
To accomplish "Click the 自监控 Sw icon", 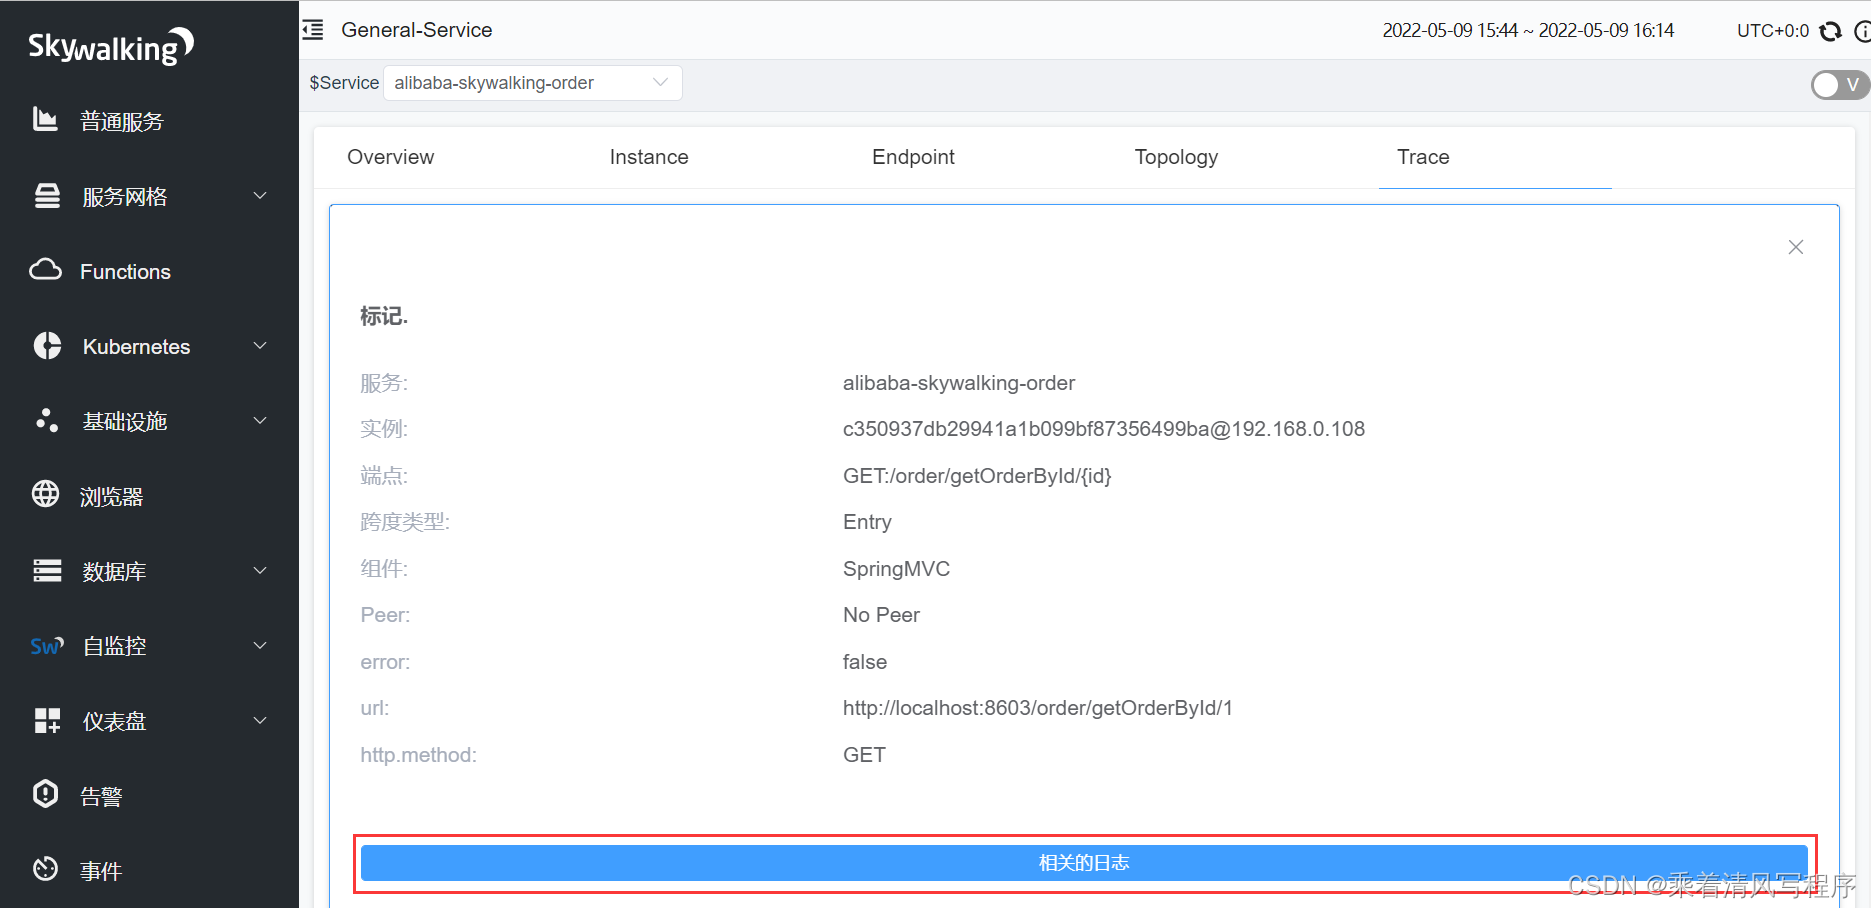I will (47, 646).
